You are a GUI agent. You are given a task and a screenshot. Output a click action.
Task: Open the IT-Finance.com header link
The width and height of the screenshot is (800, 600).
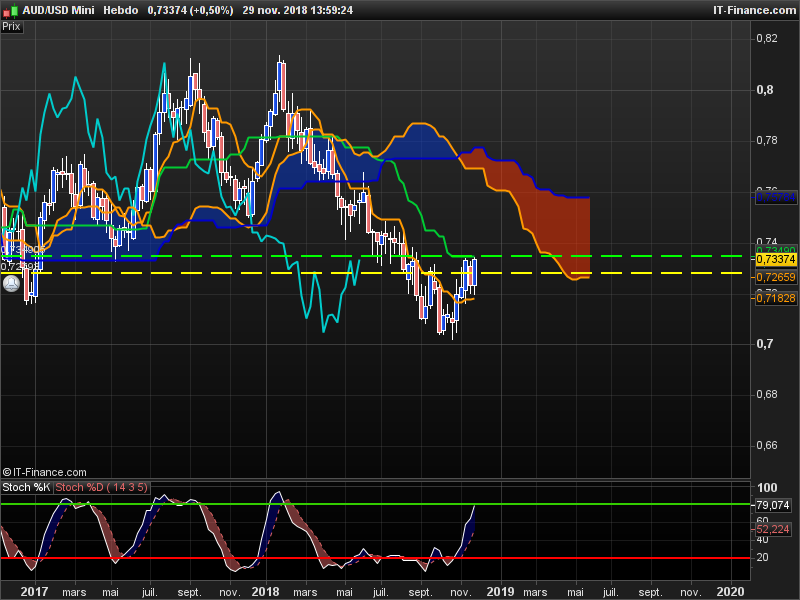click(754, 10)
